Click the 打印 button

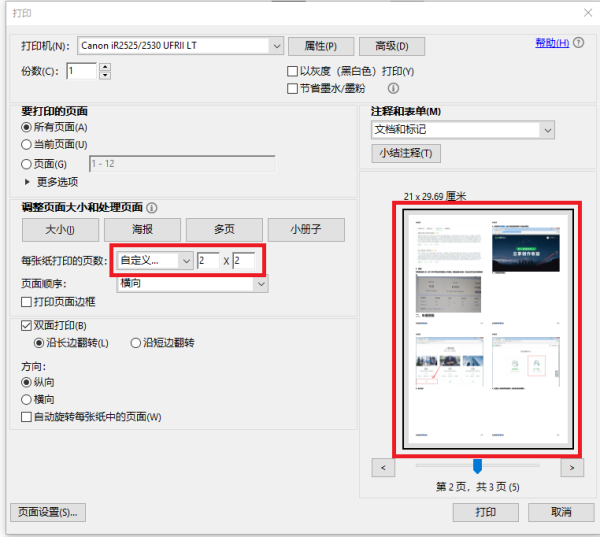coord(486,512)
